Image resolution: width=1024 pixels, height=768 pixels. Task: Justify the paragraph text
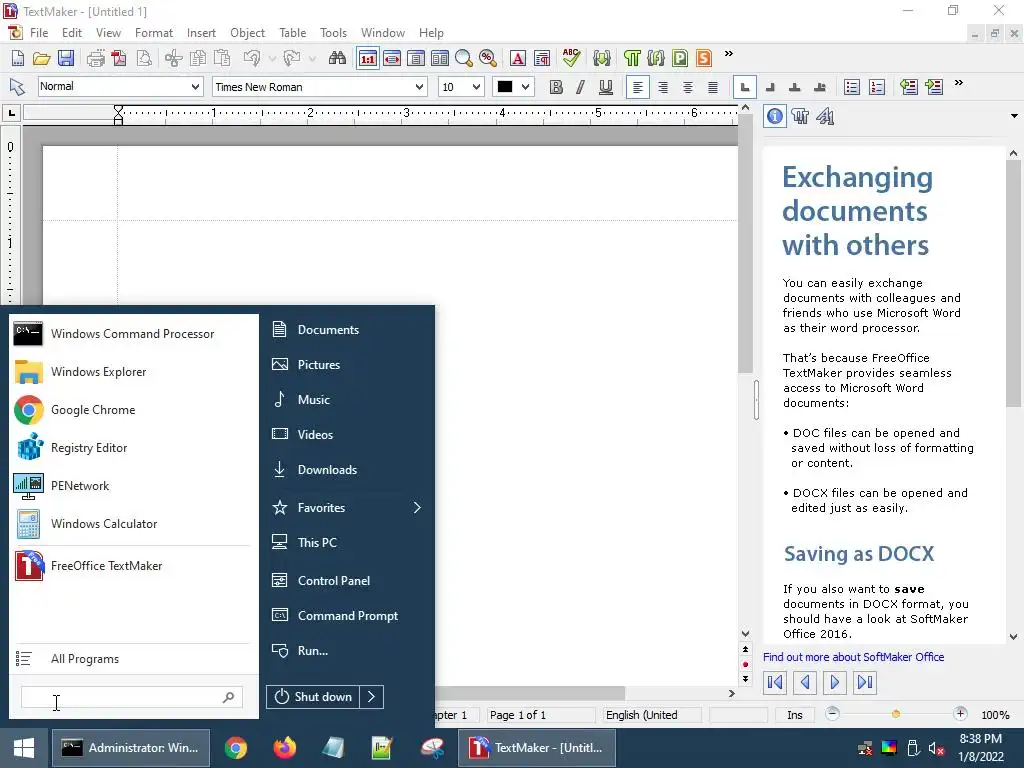pos(713,87)
